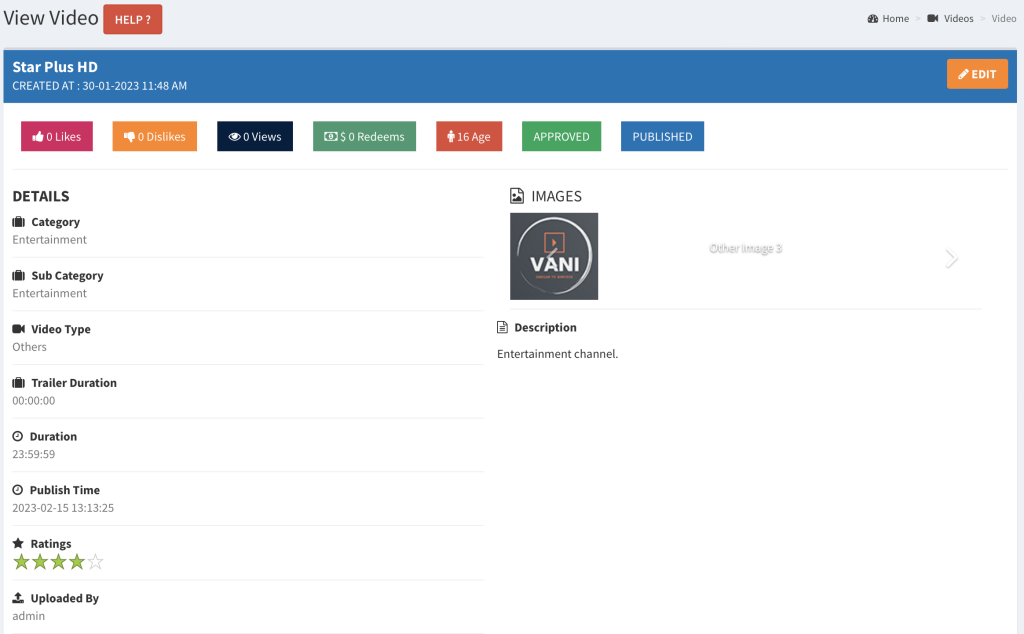Click the Category value Entertainment
This screenshot has width=1024, height=634.
point(50,240)
